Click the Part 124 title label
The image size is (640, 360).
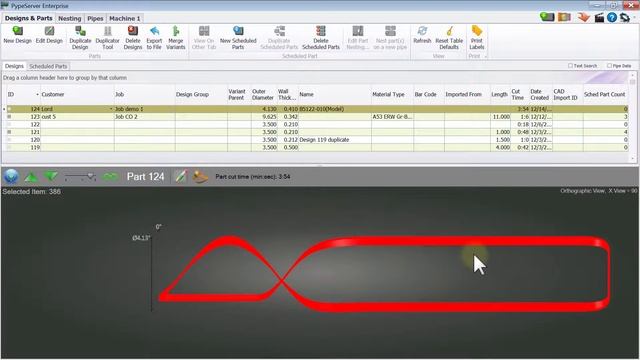145,176
